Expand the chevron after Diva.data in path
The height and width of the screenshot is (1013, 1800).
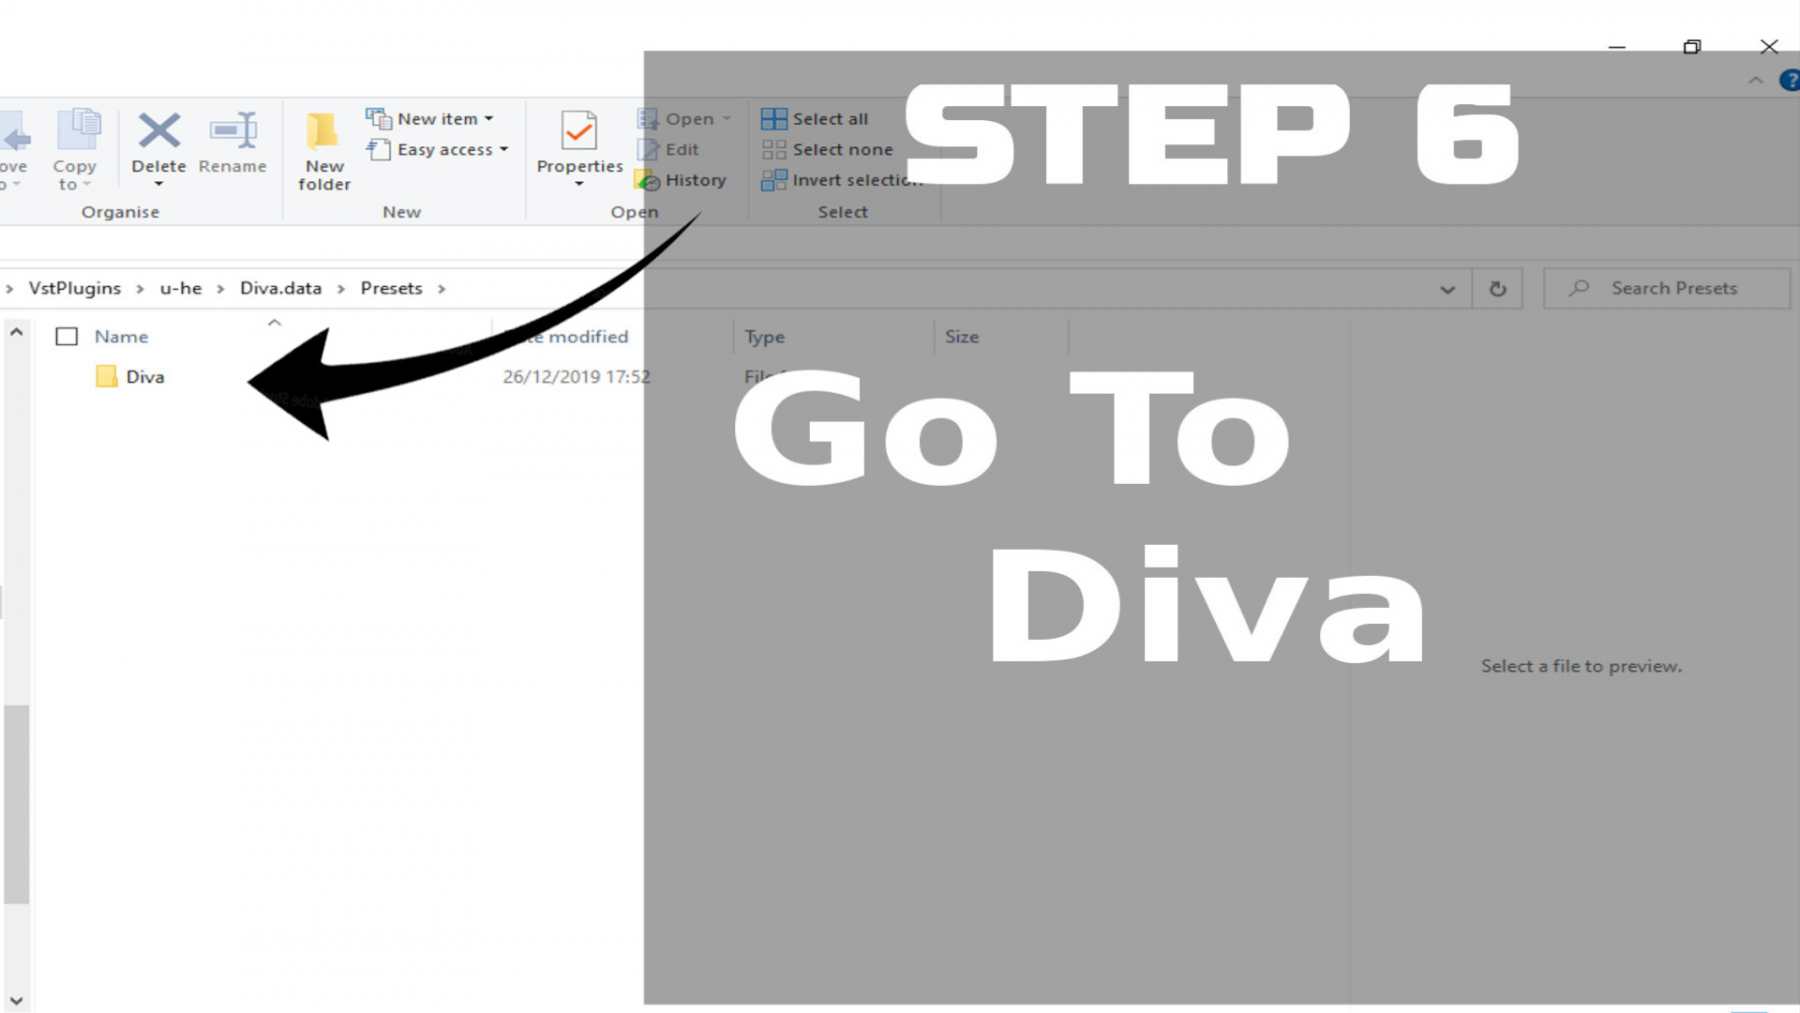(341, 288)
